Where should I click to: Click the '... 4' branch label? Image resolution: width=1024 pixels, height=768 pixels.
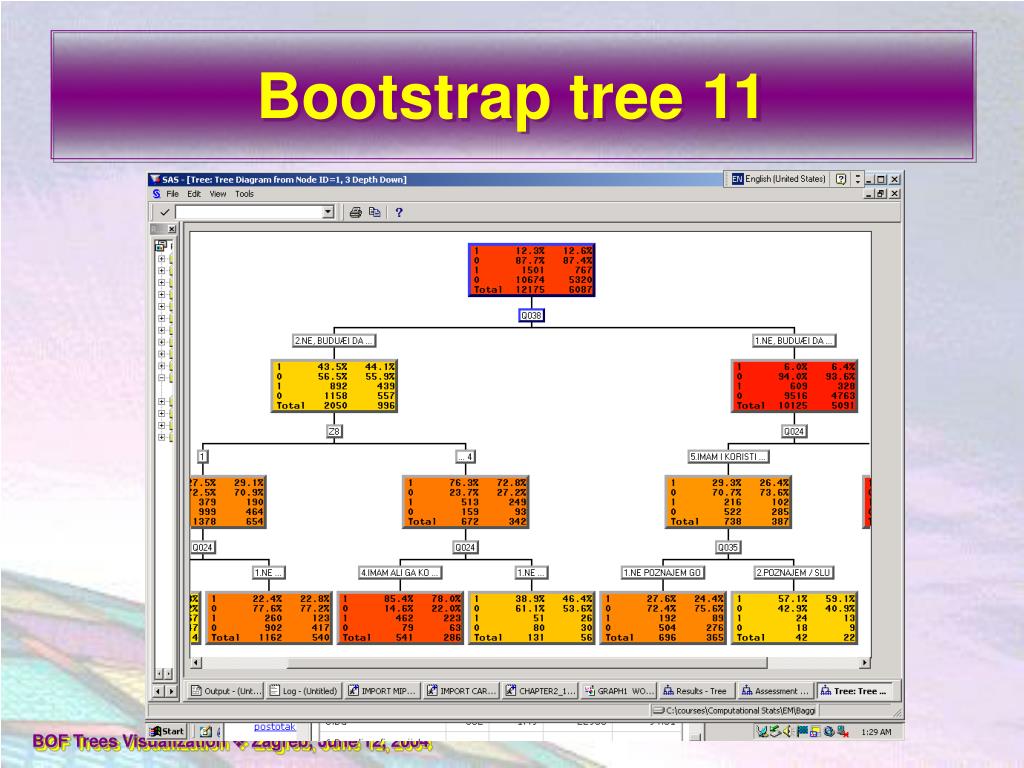pyautogui.click(x=466, y=457)
